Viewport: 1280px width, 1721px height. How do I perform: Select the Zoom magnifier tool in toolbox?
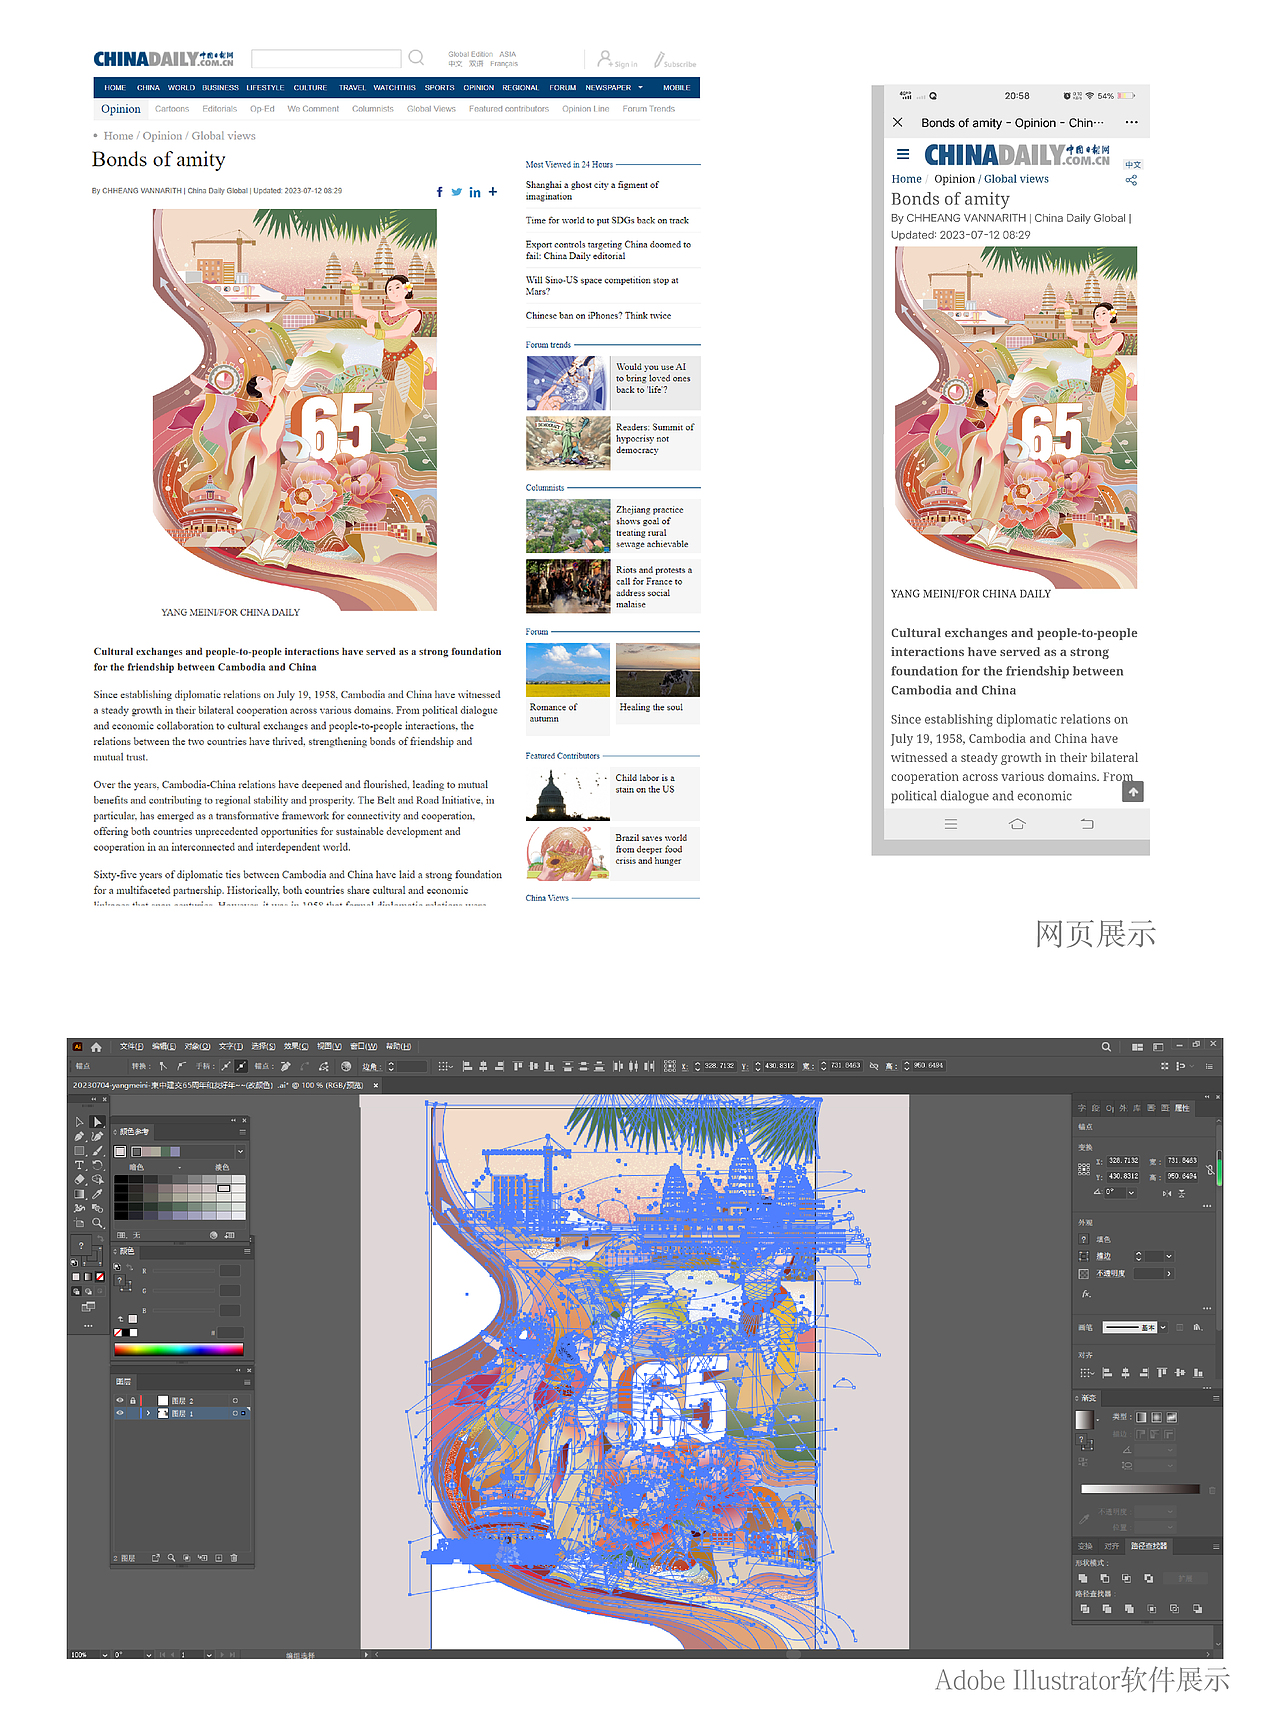[x=97, y=1223]
